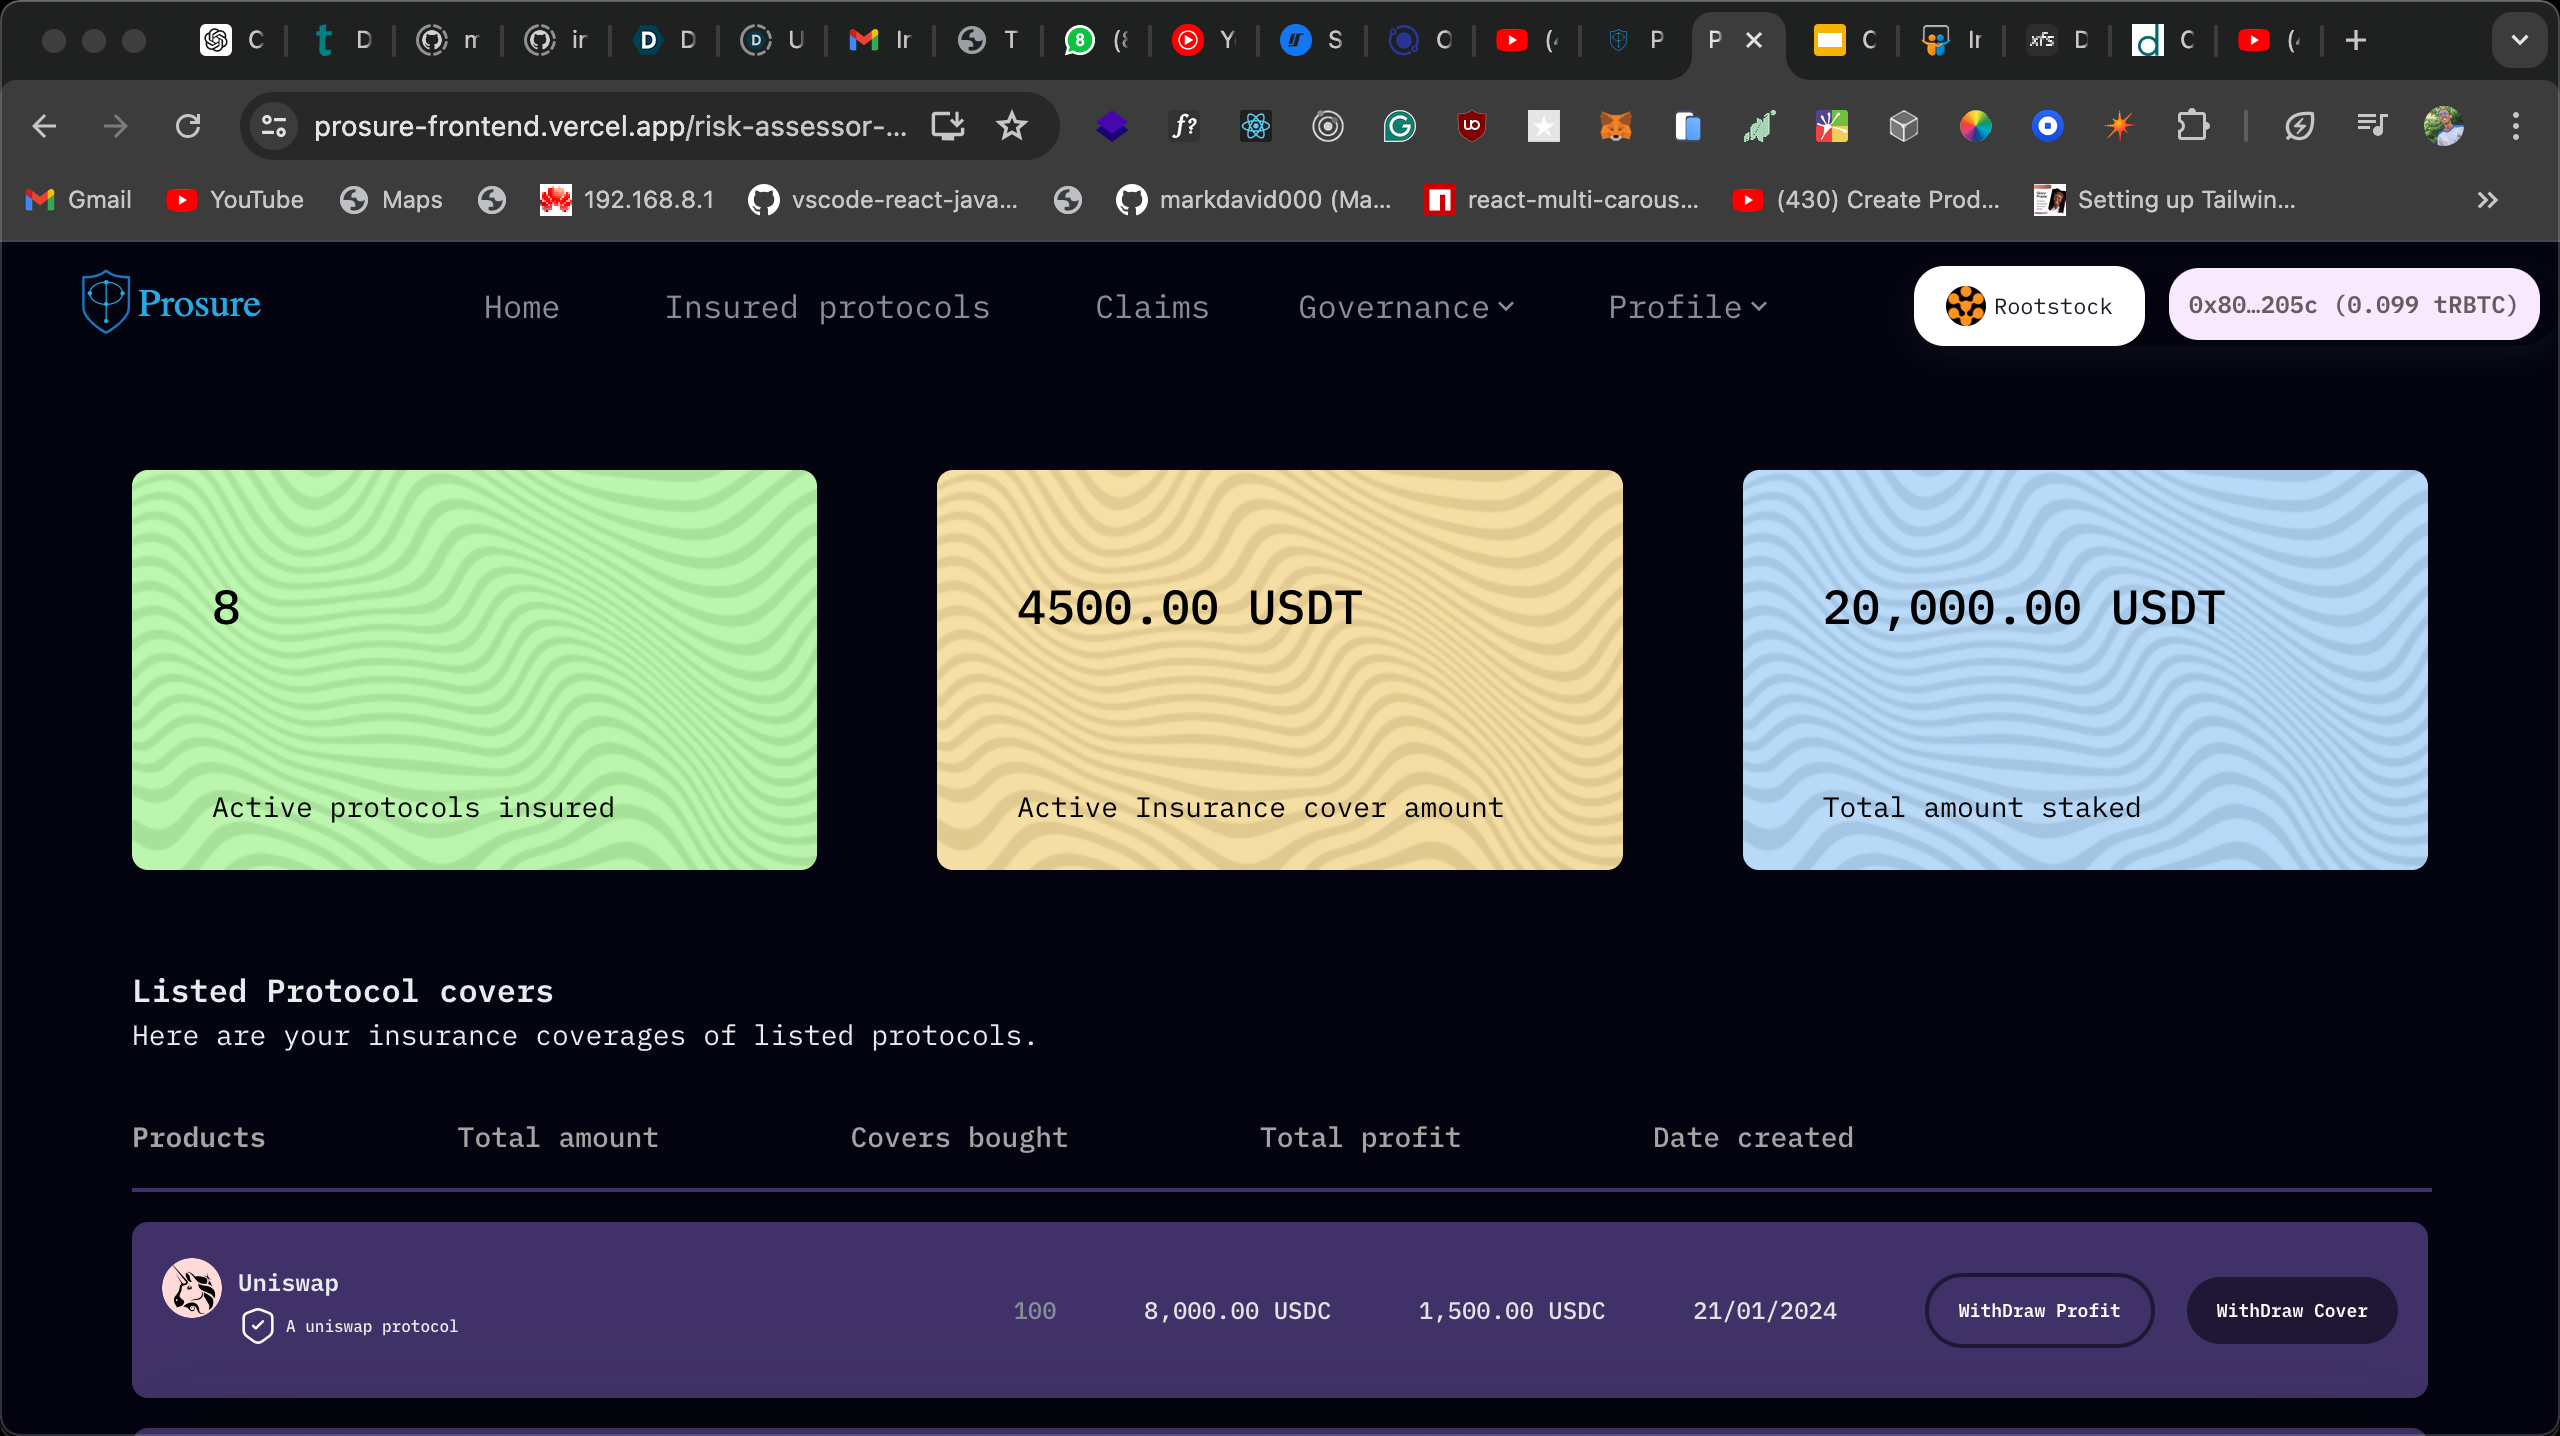Go to Insured protocols page
The width and height of the screenshot is (2560, 1436).
(x=827, y=307)
